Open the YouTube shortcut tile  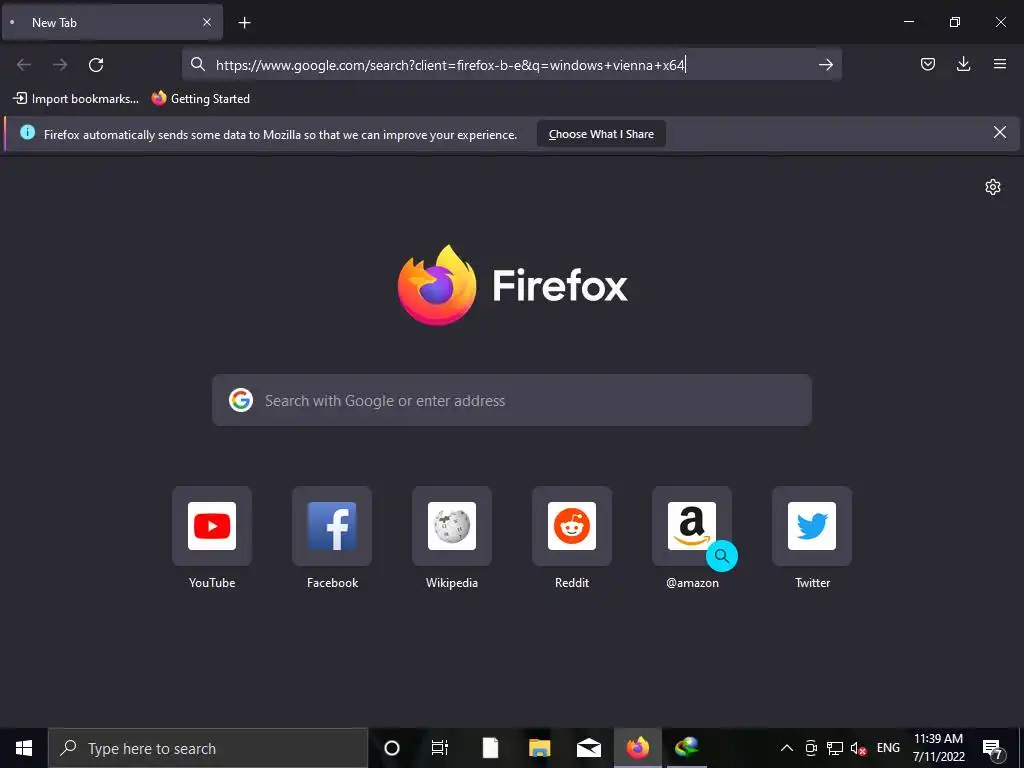click(212, 526)
